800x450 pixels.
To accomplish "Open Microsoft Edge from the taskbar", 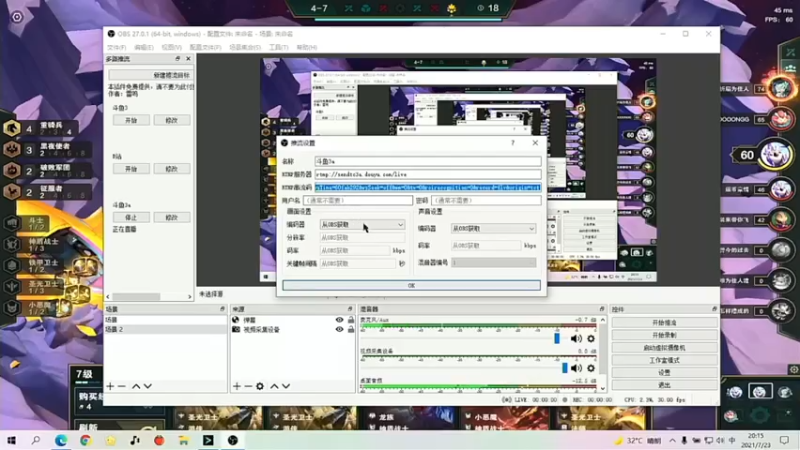I will pyautogui.click(x=61, y=440).
